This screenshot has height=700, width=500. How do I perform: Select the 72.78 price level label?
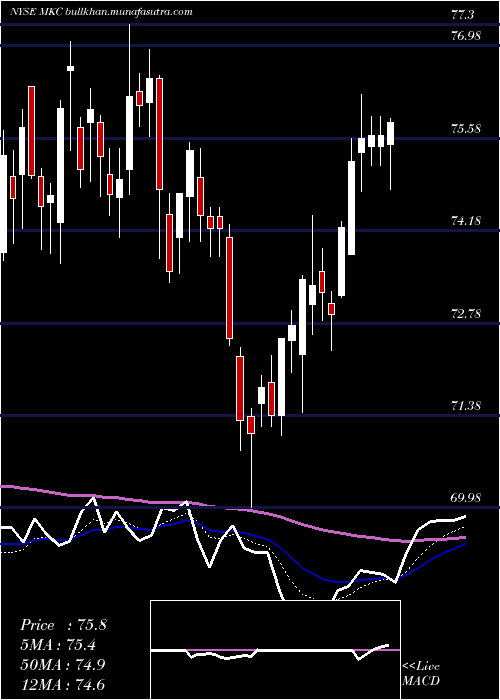pos(466,313)
